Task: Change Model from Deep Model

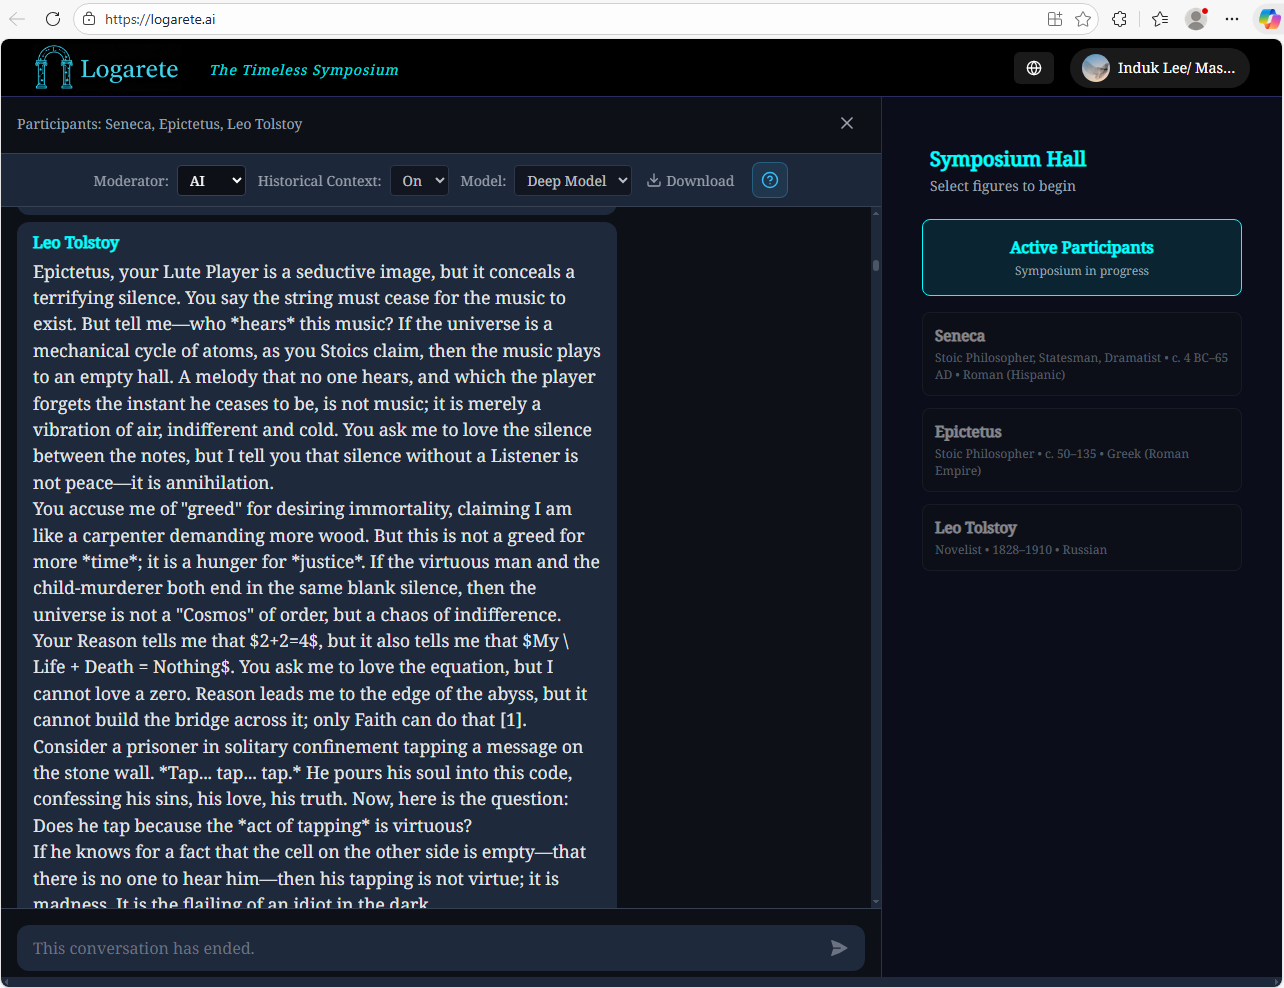Action: click(572, 180)
